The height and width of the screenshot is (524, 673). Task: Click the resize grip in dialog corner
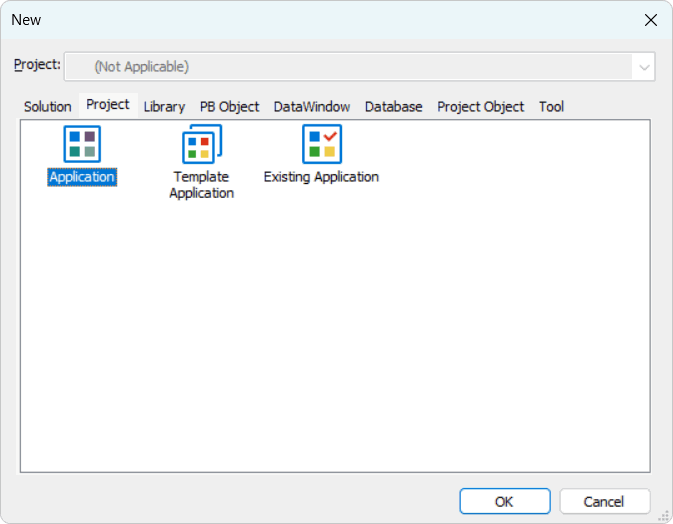[664, 515]
